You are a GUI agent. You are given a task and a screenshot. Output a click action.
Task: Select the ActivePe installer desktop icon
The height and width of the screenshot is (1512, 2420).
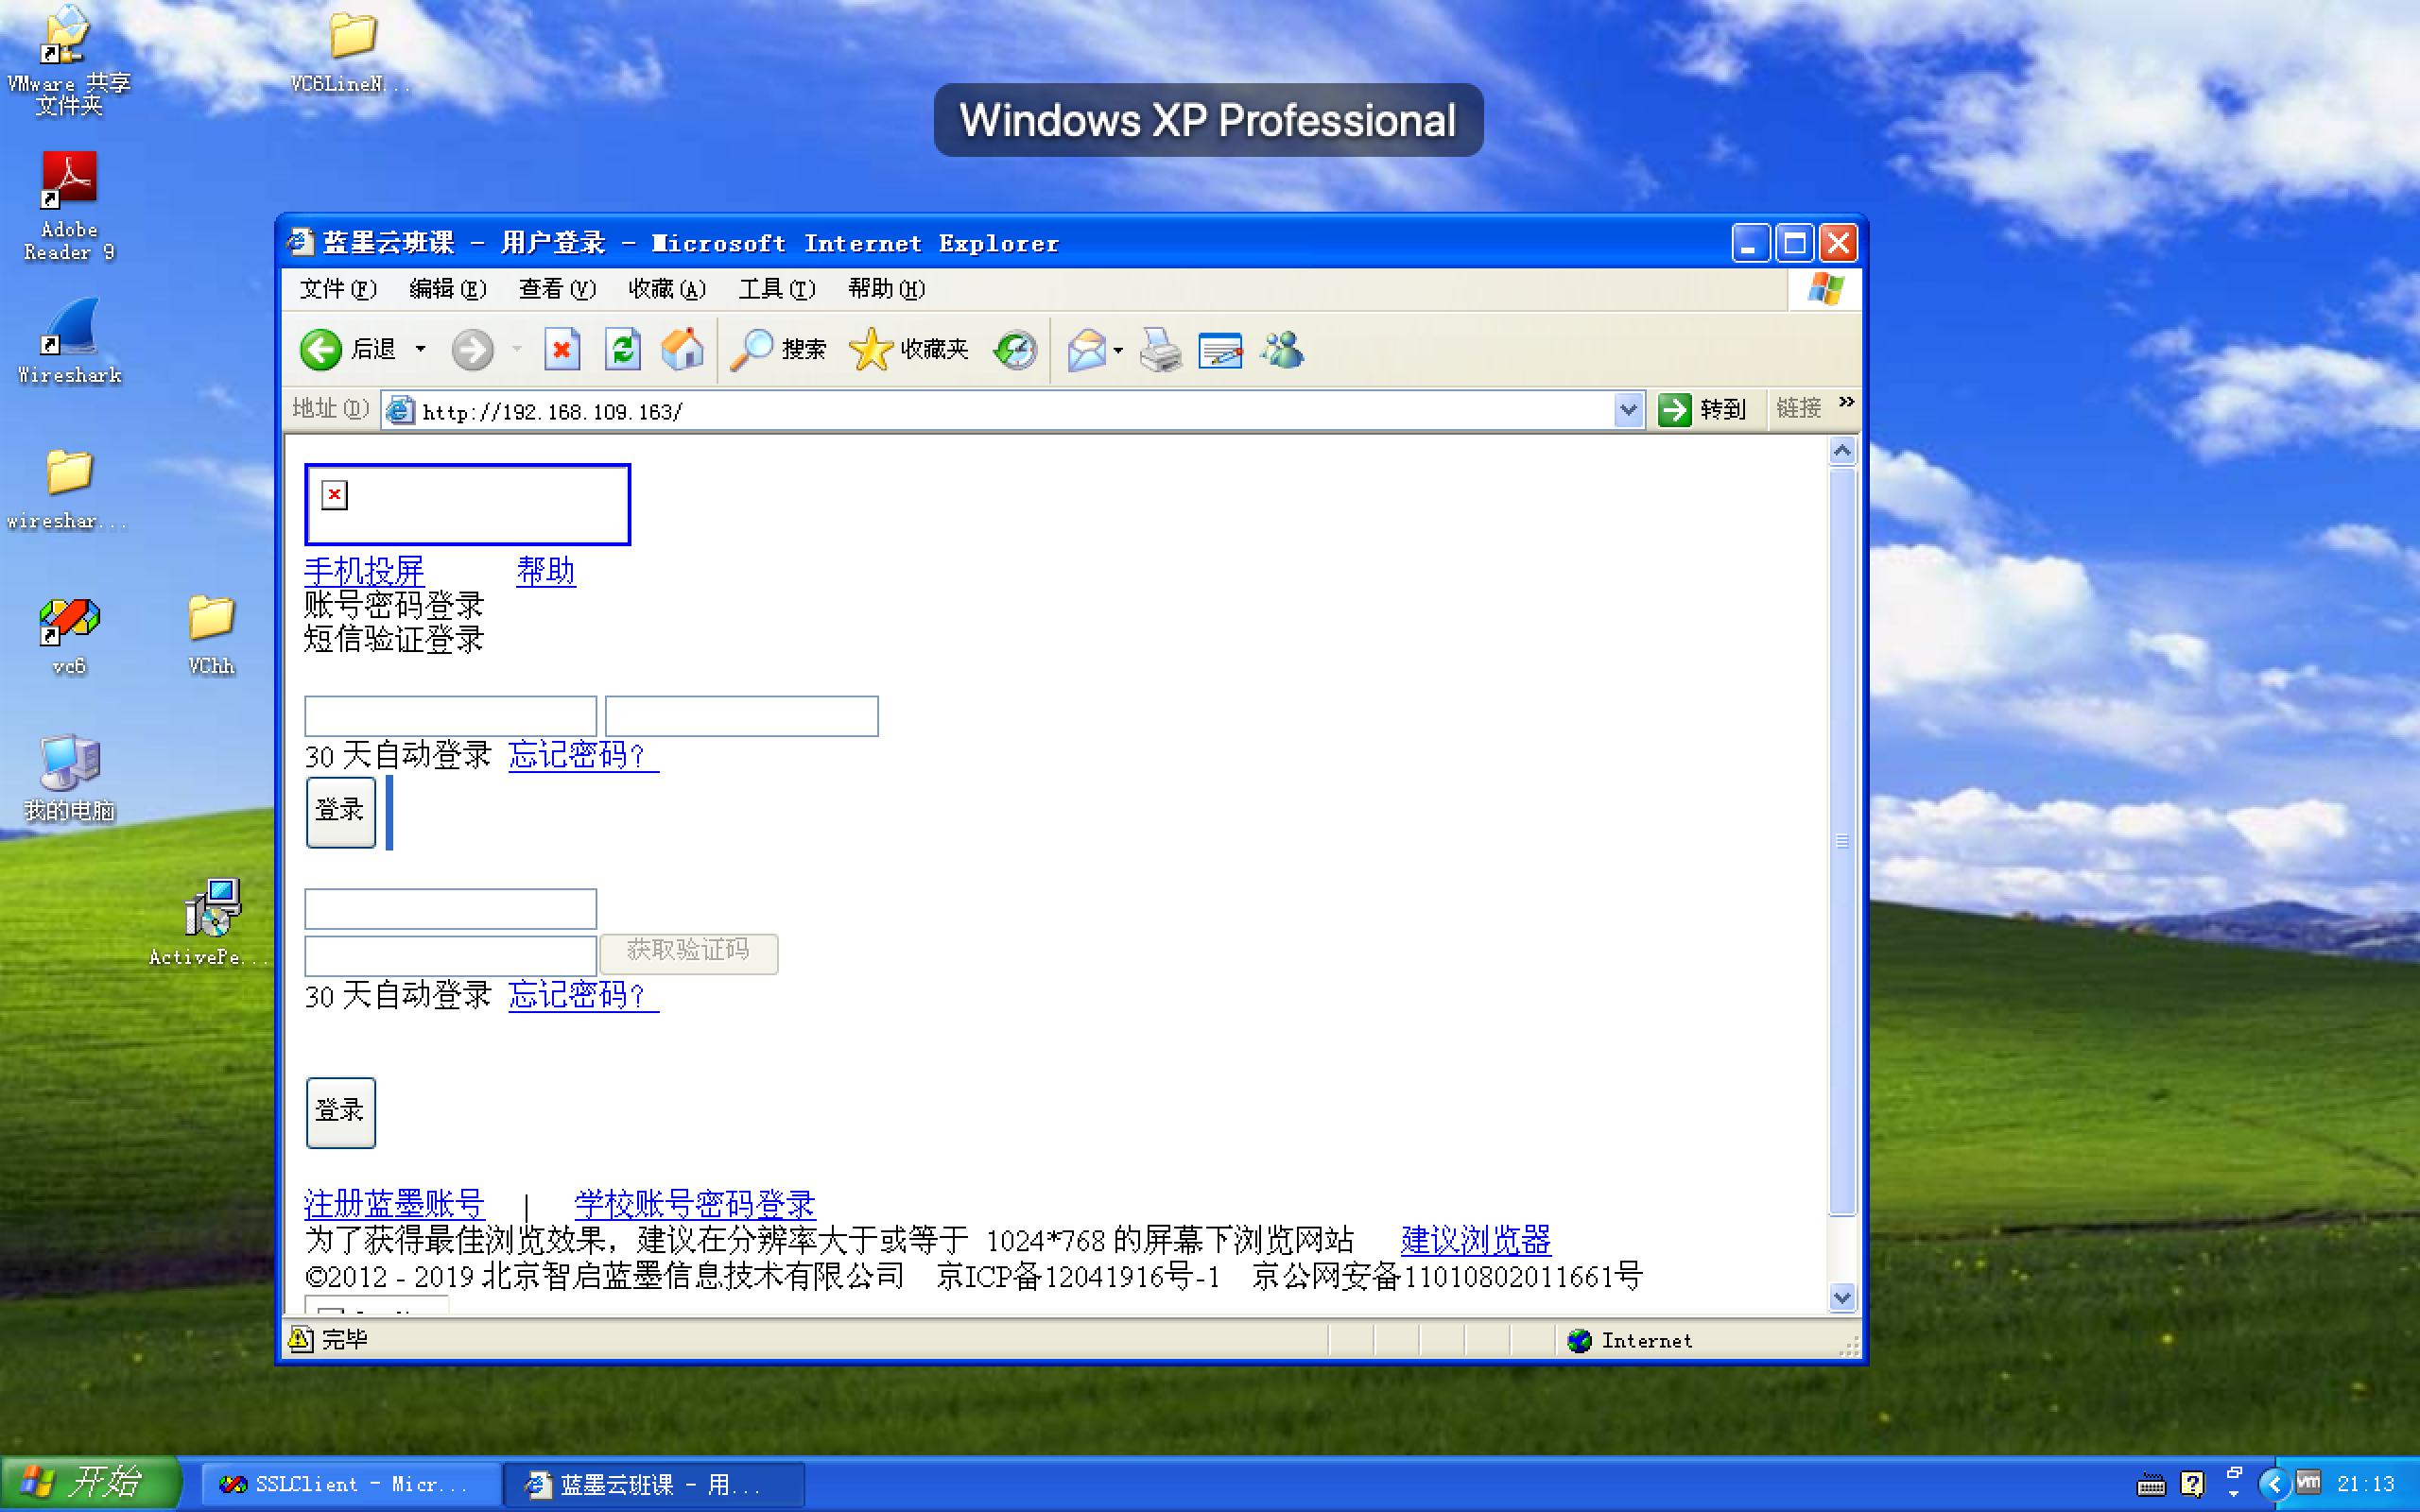[x=210, y=921]
